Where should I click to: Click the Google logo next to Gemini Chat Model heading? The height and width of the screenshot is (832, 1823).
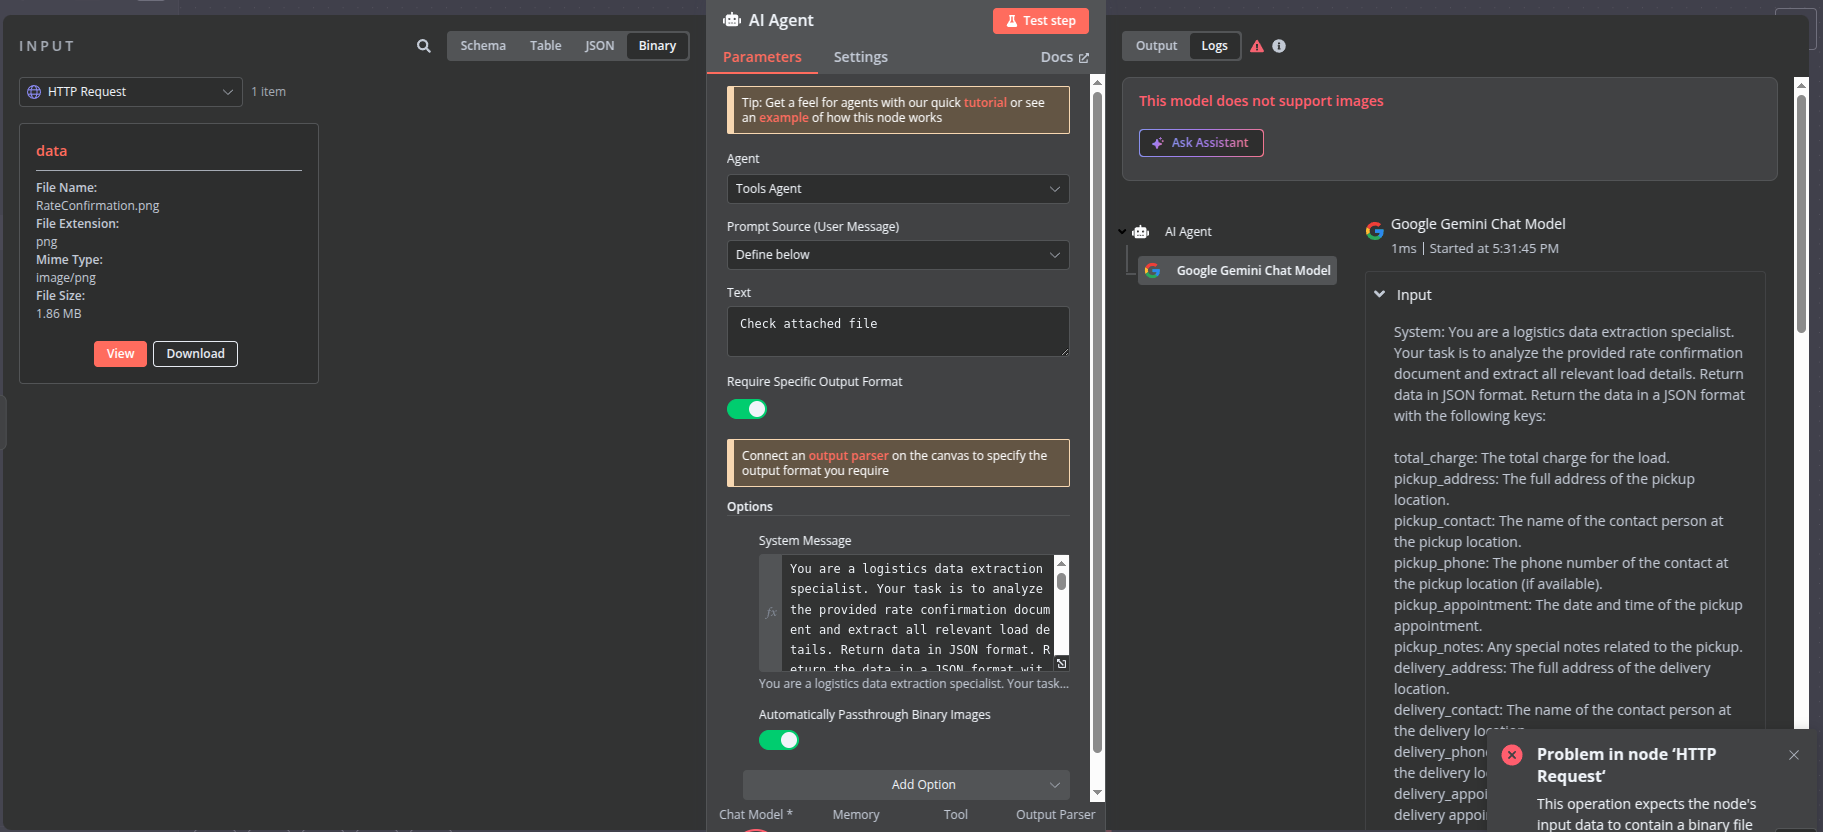[1375, 231]
